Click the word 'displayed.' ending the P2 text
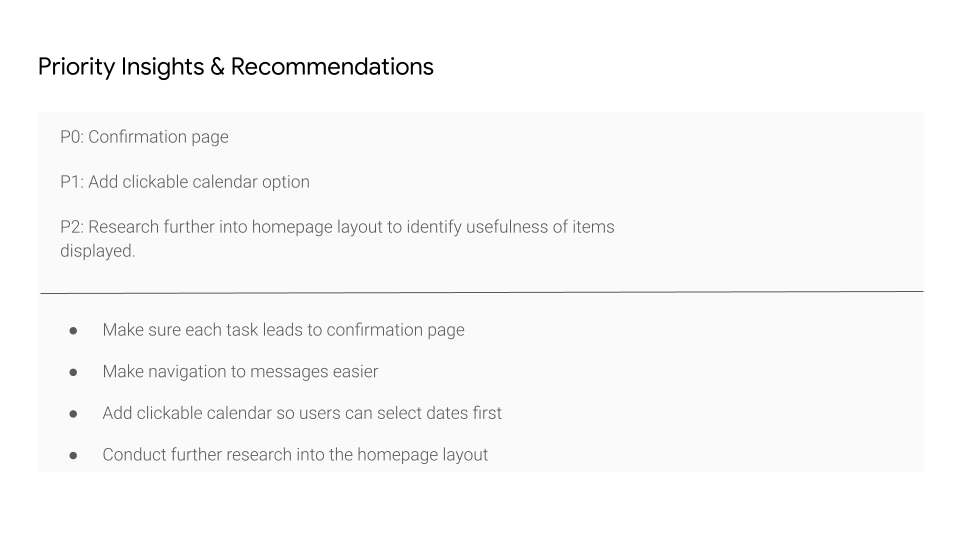 coord(97,251)
